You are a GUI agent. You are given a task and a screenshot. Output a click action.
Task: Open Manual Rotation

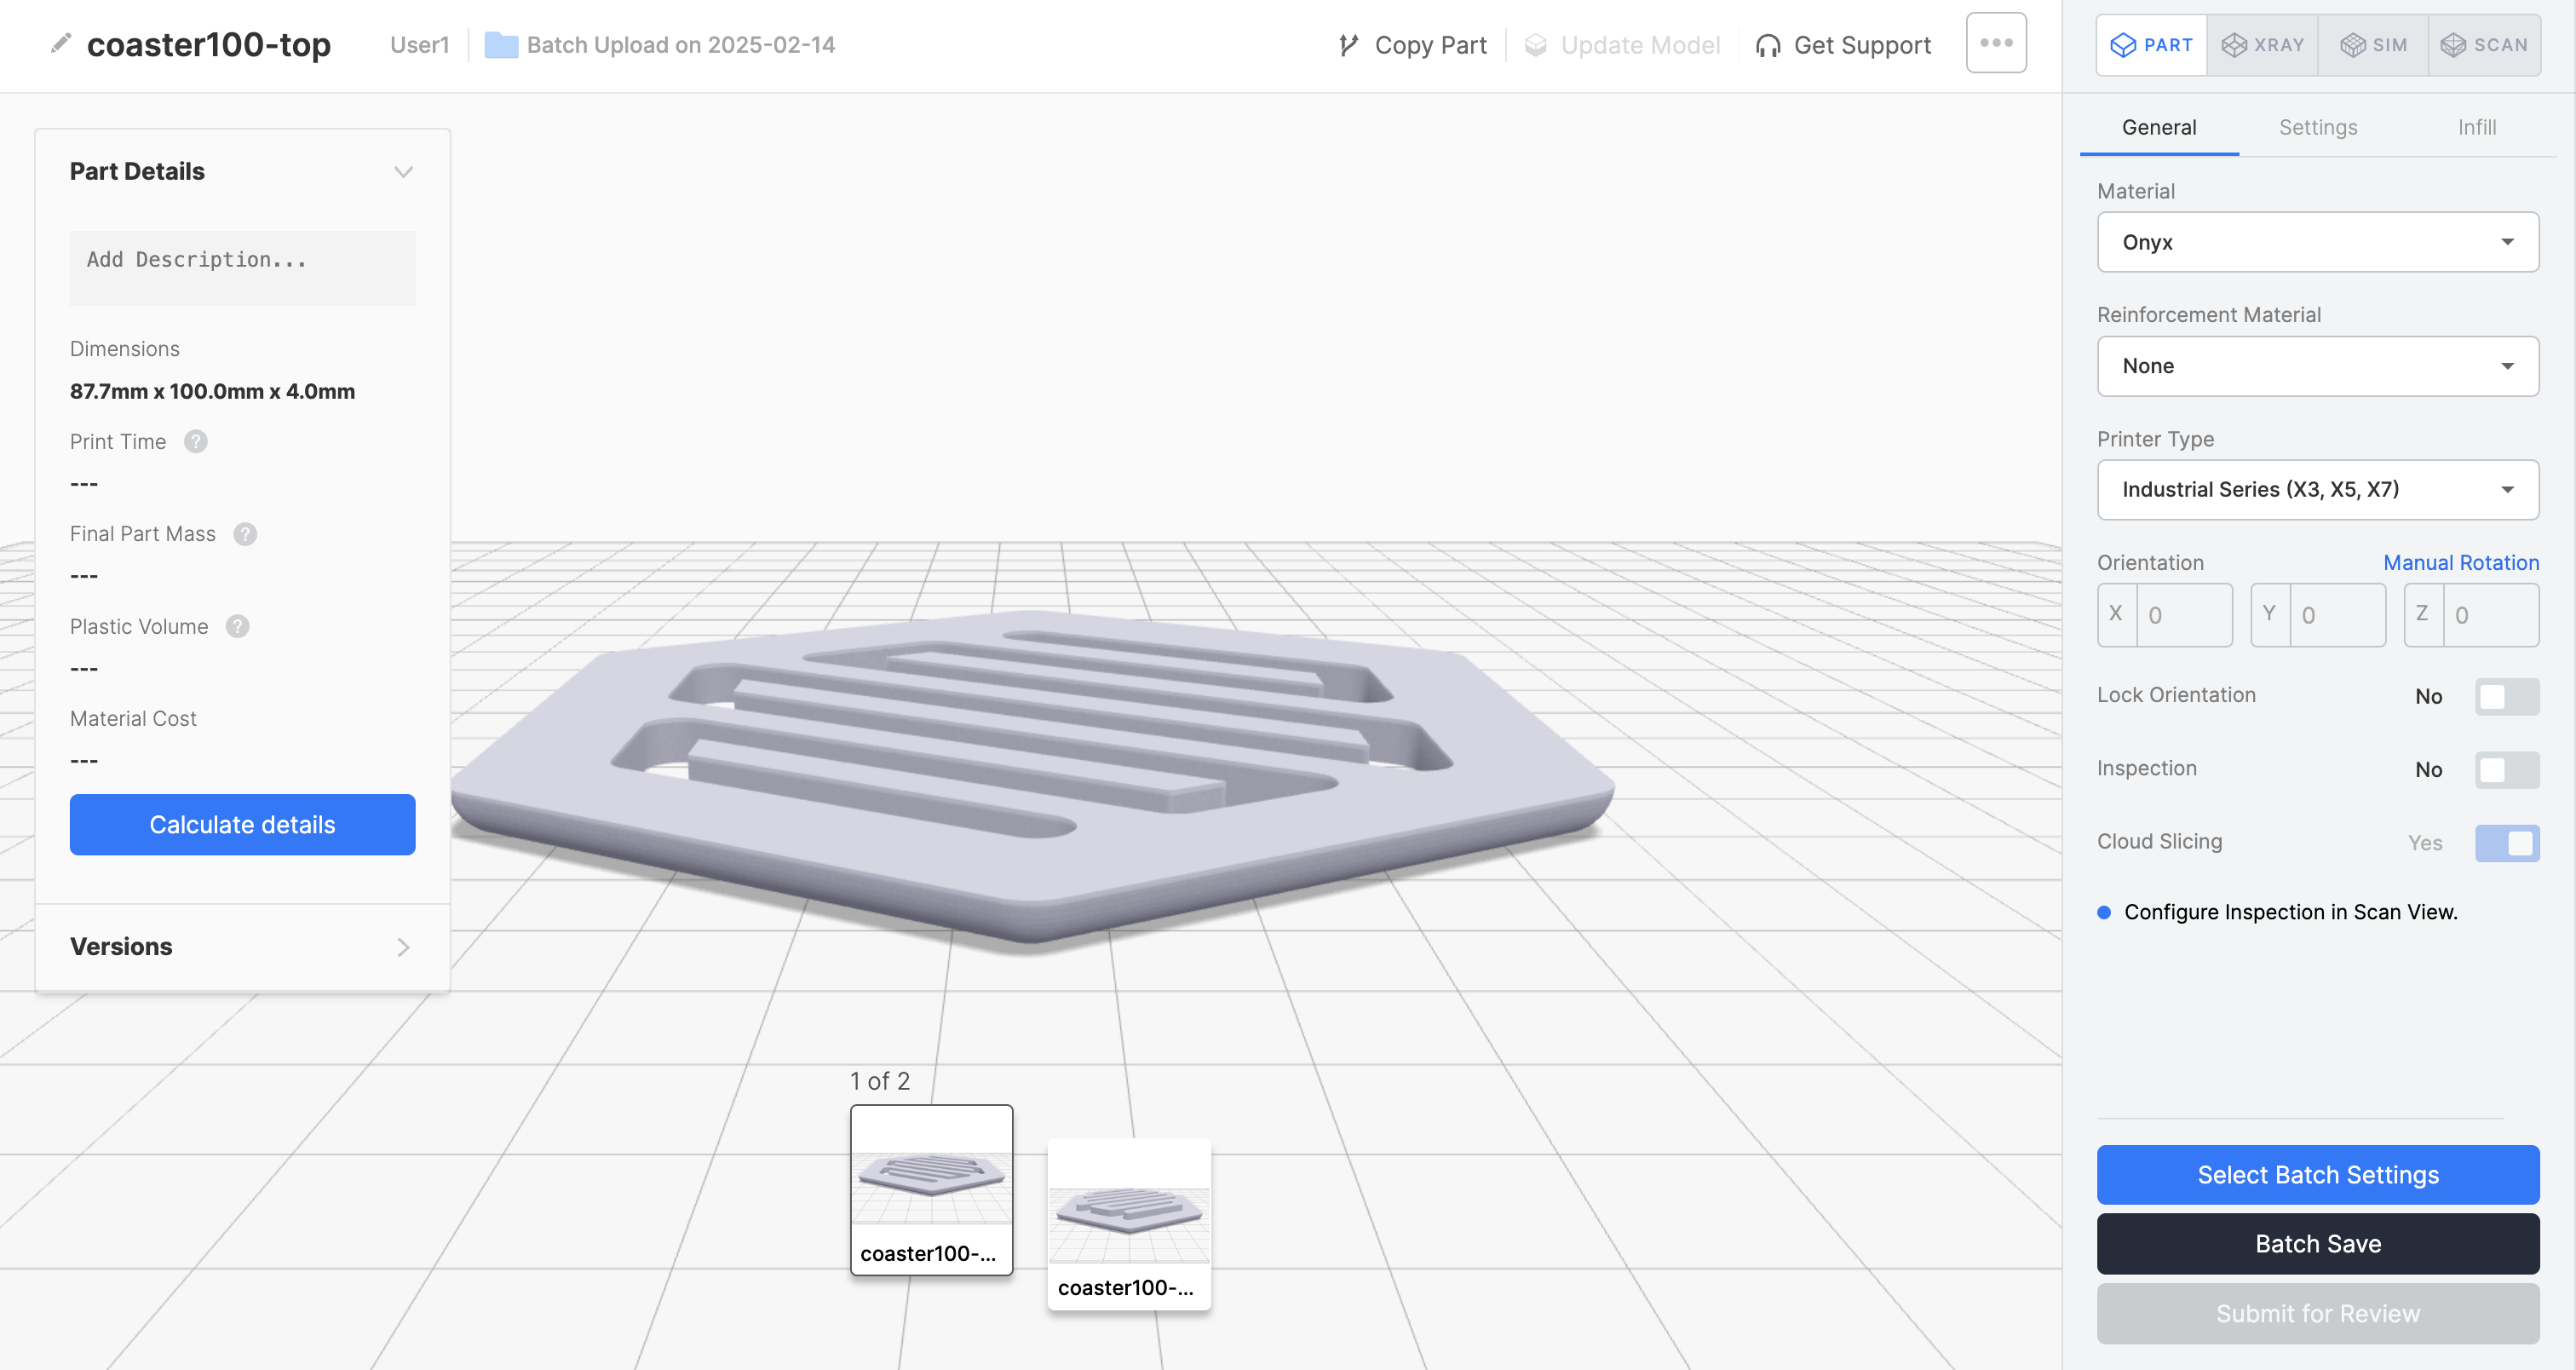click(2461, 562)
